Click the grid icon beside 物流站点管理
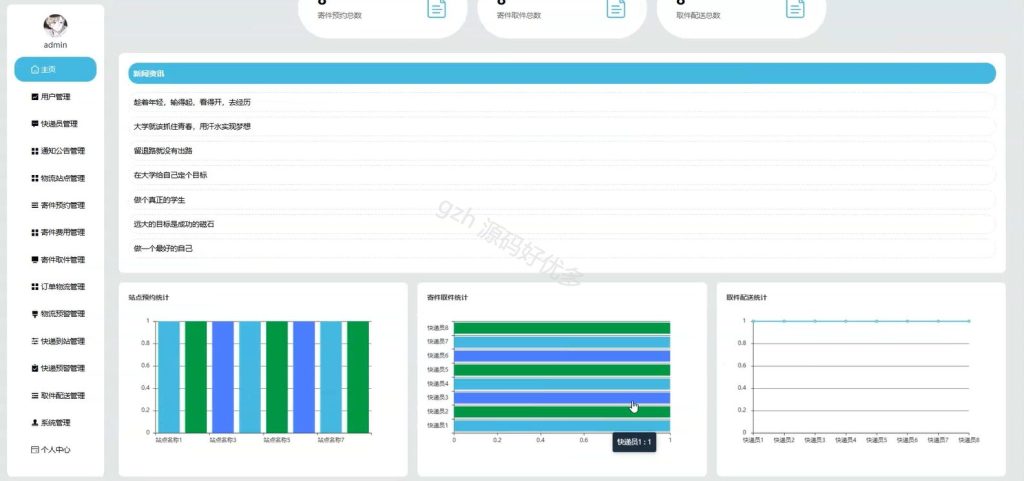This screenshot has height=481, width=1024. (x=35, y=178)
